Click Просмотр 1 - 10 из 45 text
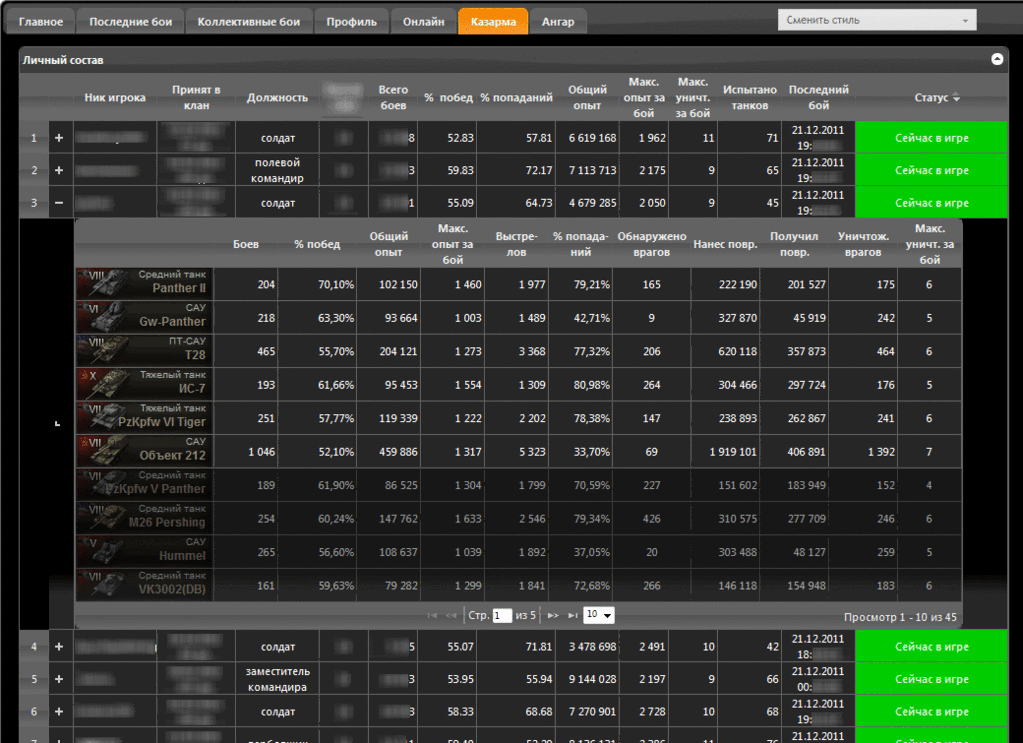 [900, 616]
